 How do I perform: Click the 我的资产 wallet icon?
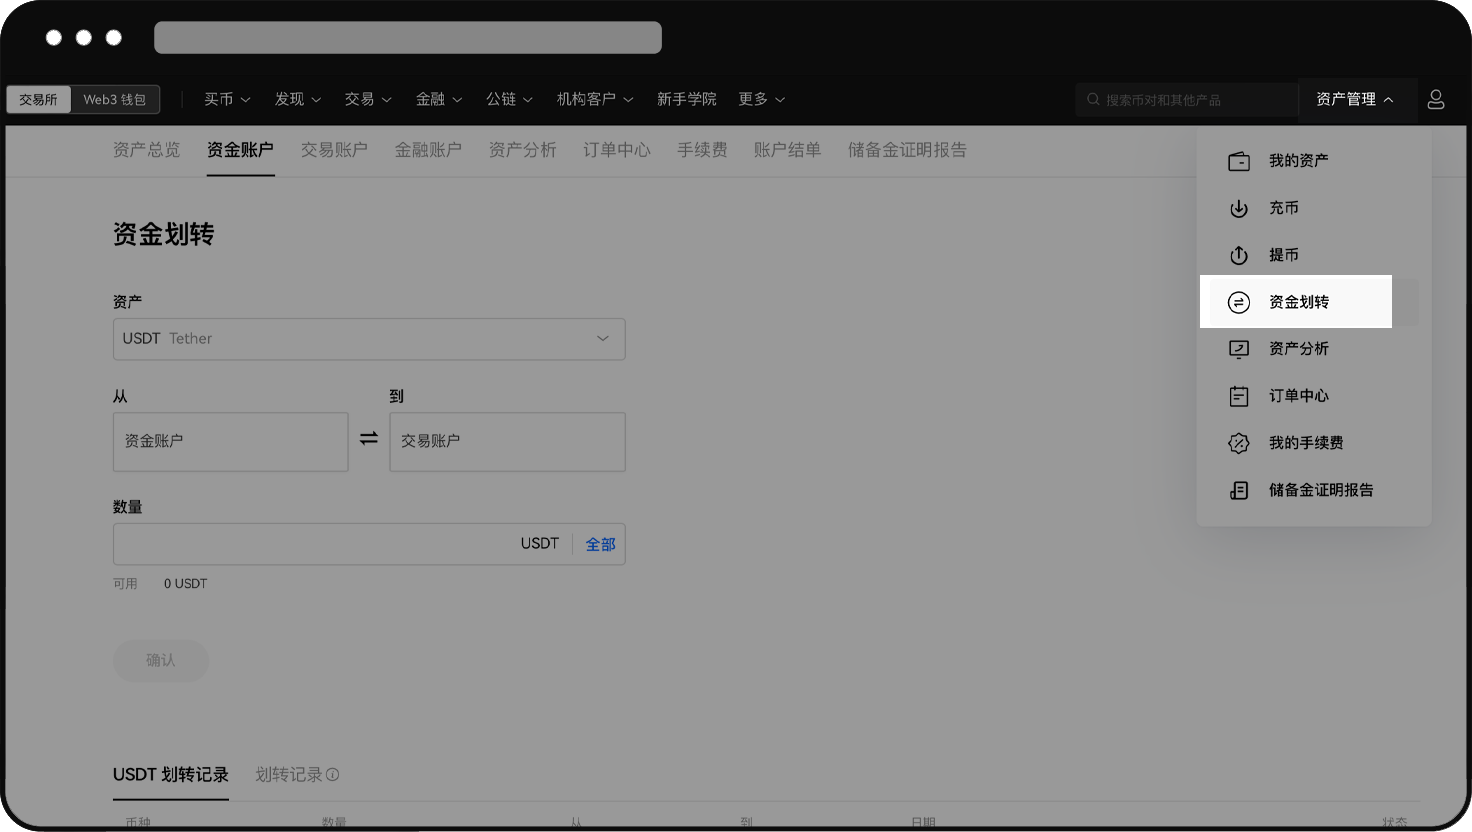pos(1238,160)
